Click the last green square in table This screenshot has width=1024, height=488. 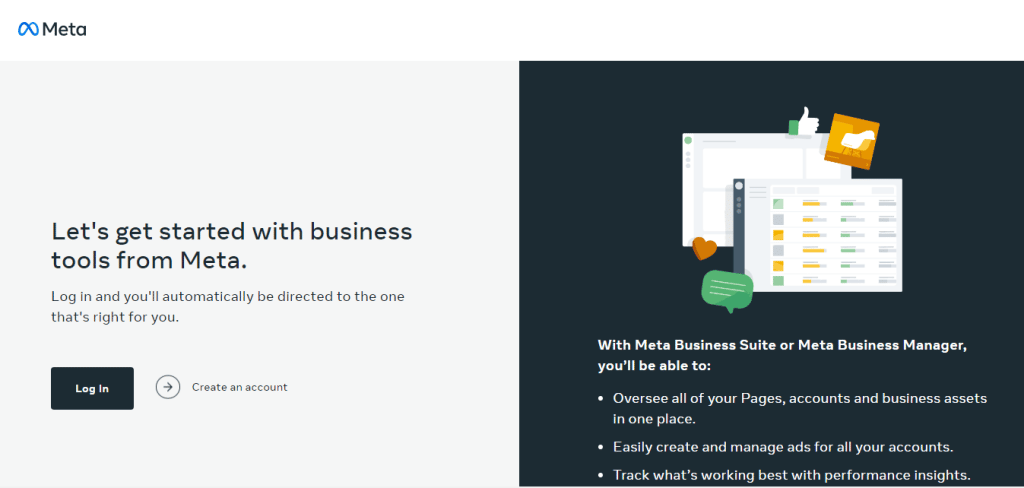click(778, 281)
